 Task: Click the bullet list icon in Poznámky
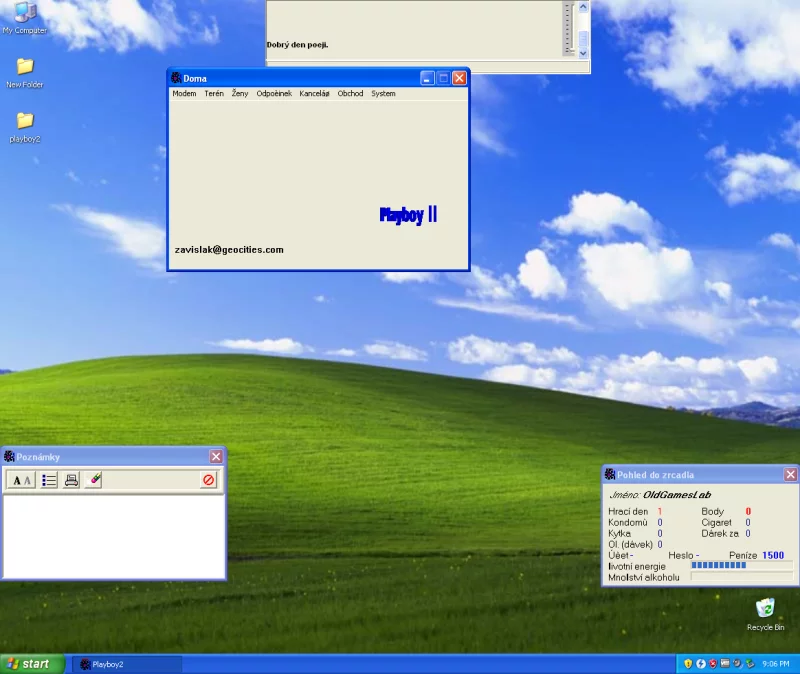[49, 480]
